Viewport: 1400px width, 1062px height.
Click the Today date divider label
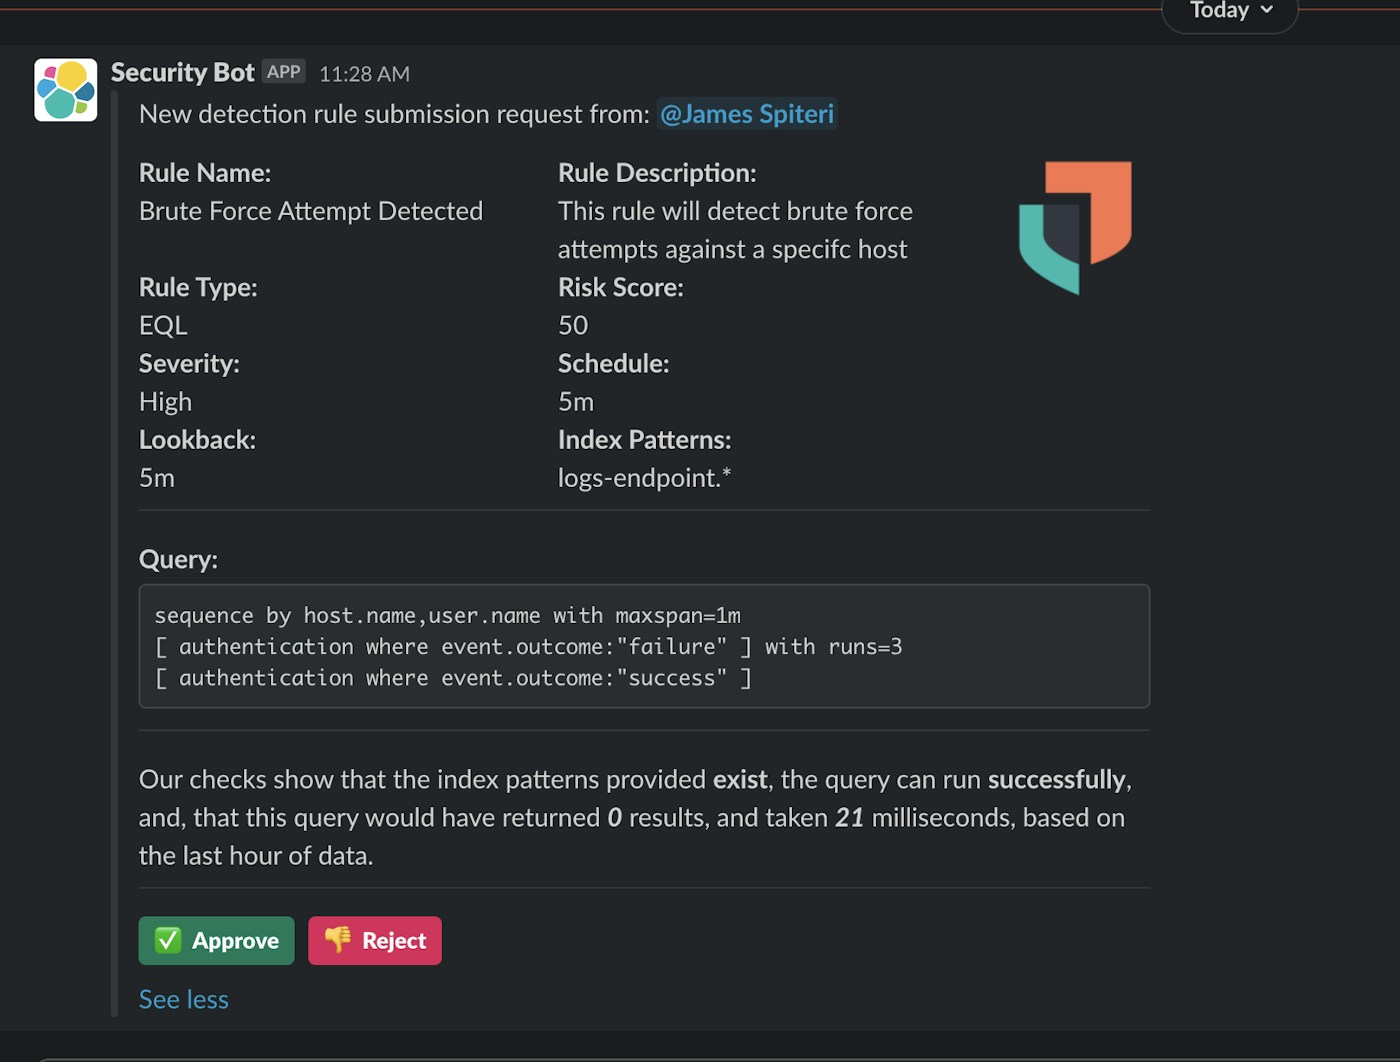(1219, 11)
